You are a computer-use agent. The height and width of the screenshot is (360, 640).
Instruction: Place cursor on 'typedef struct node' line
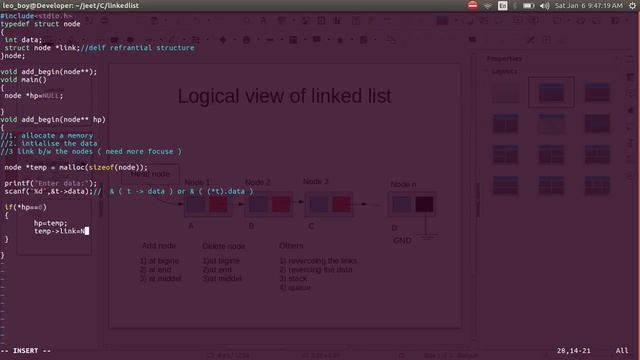(40, 24)
